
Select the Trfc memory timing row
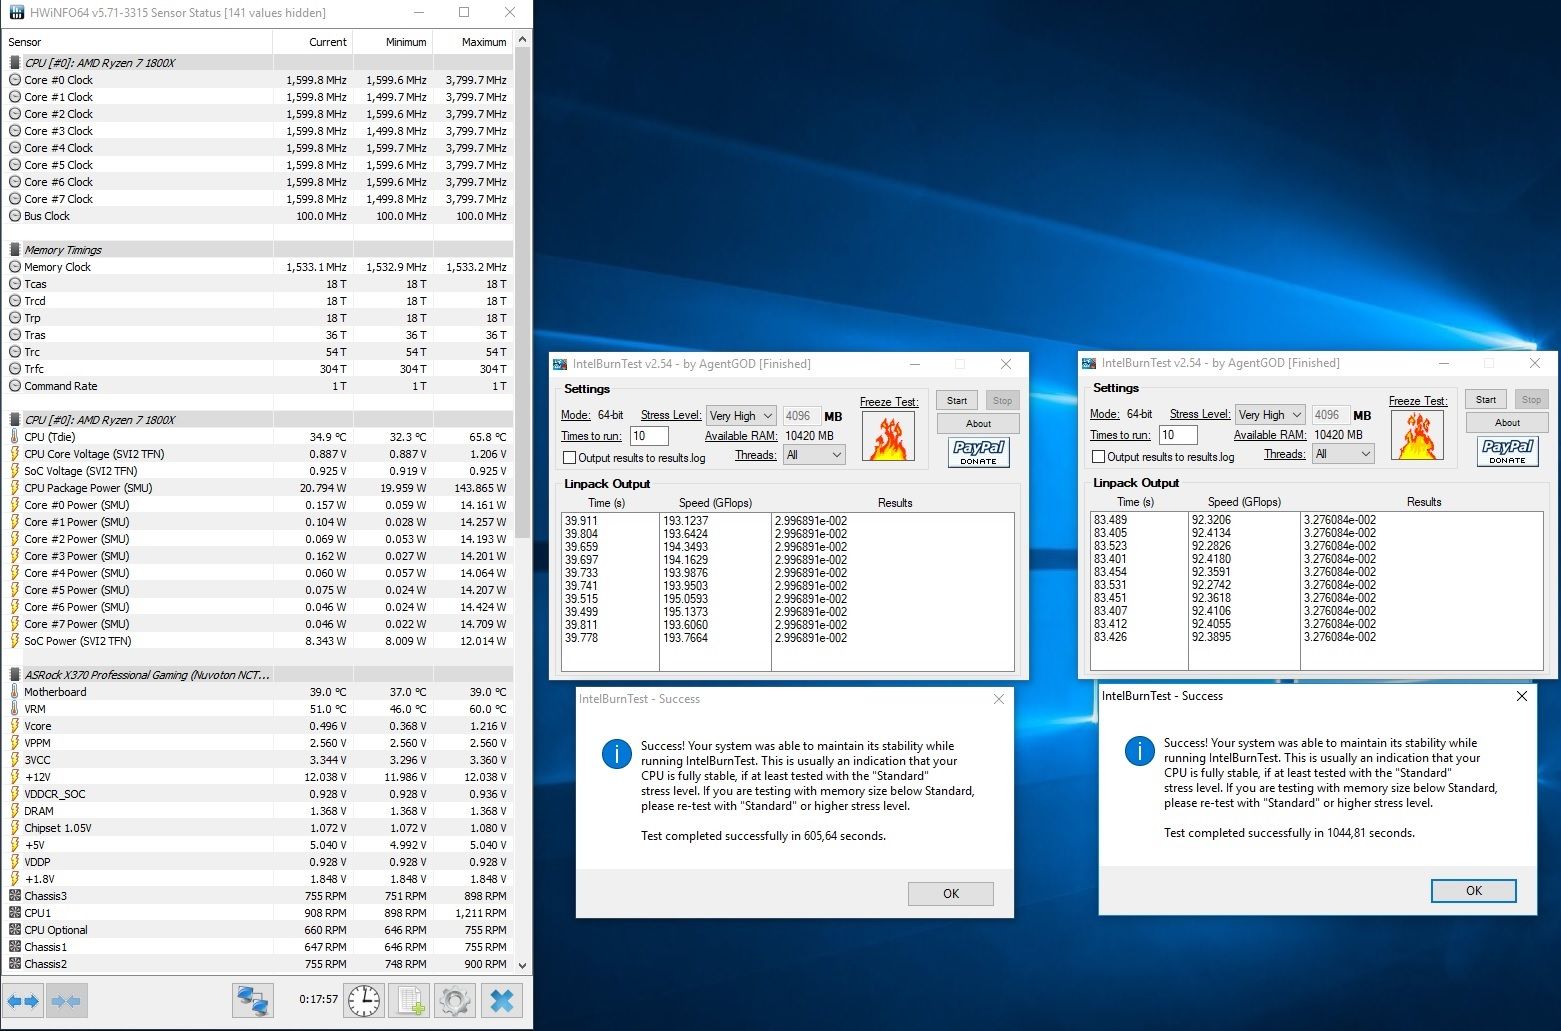tap(258, 369)
